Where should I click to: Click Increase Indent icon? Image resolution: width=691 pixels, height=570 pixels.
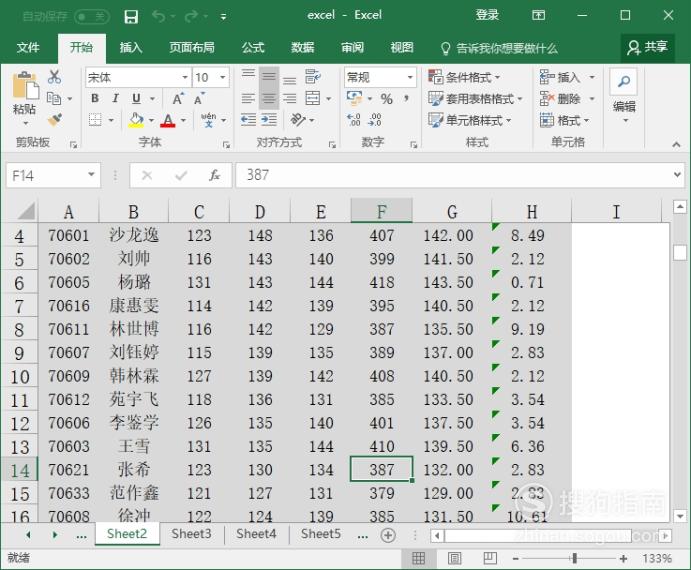[x=269, y=119]
